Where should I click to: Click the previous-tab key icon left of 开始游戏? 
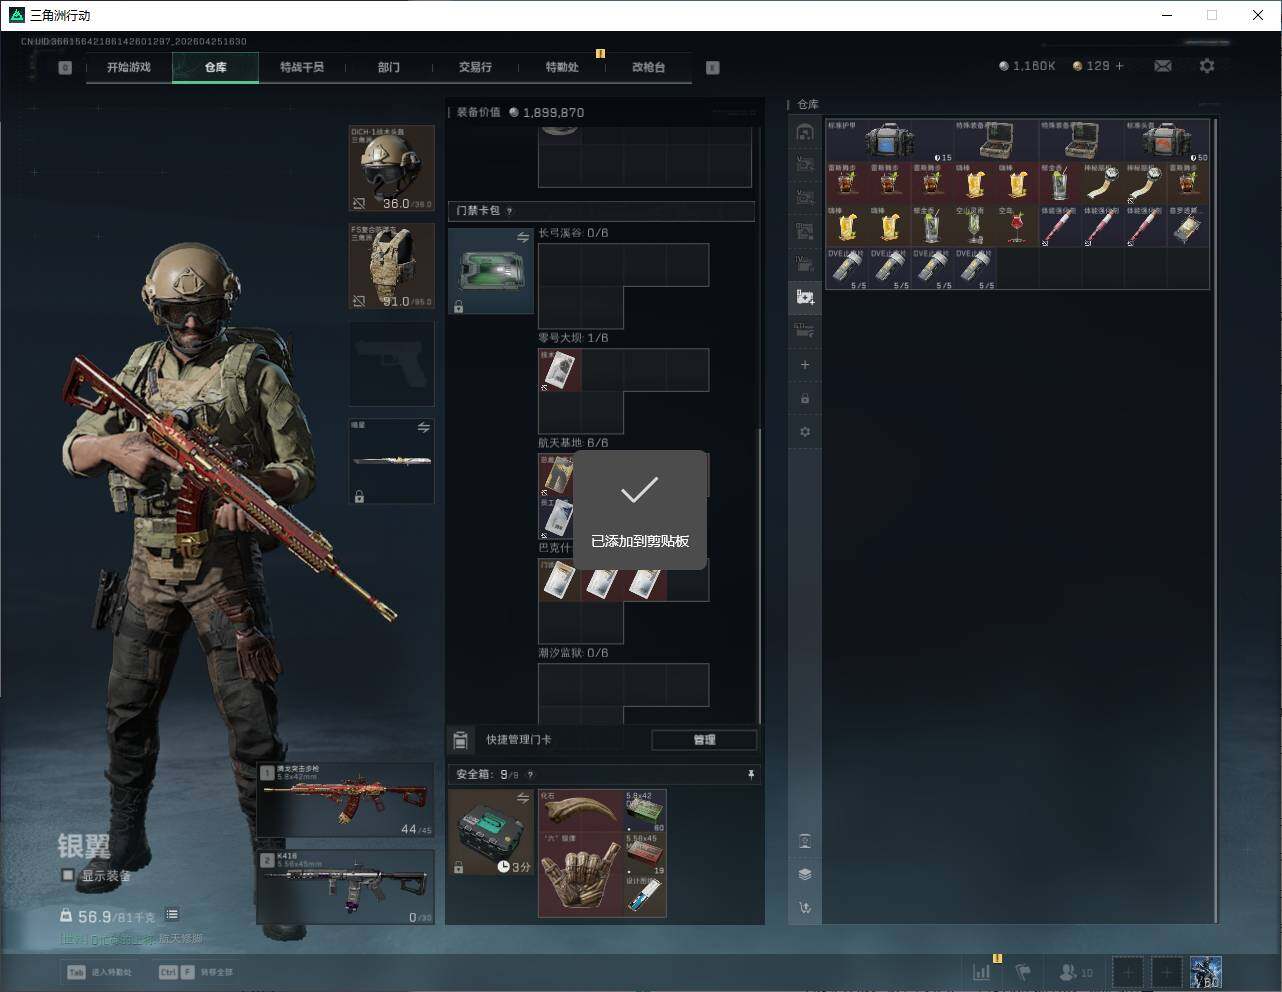[65, 68]
